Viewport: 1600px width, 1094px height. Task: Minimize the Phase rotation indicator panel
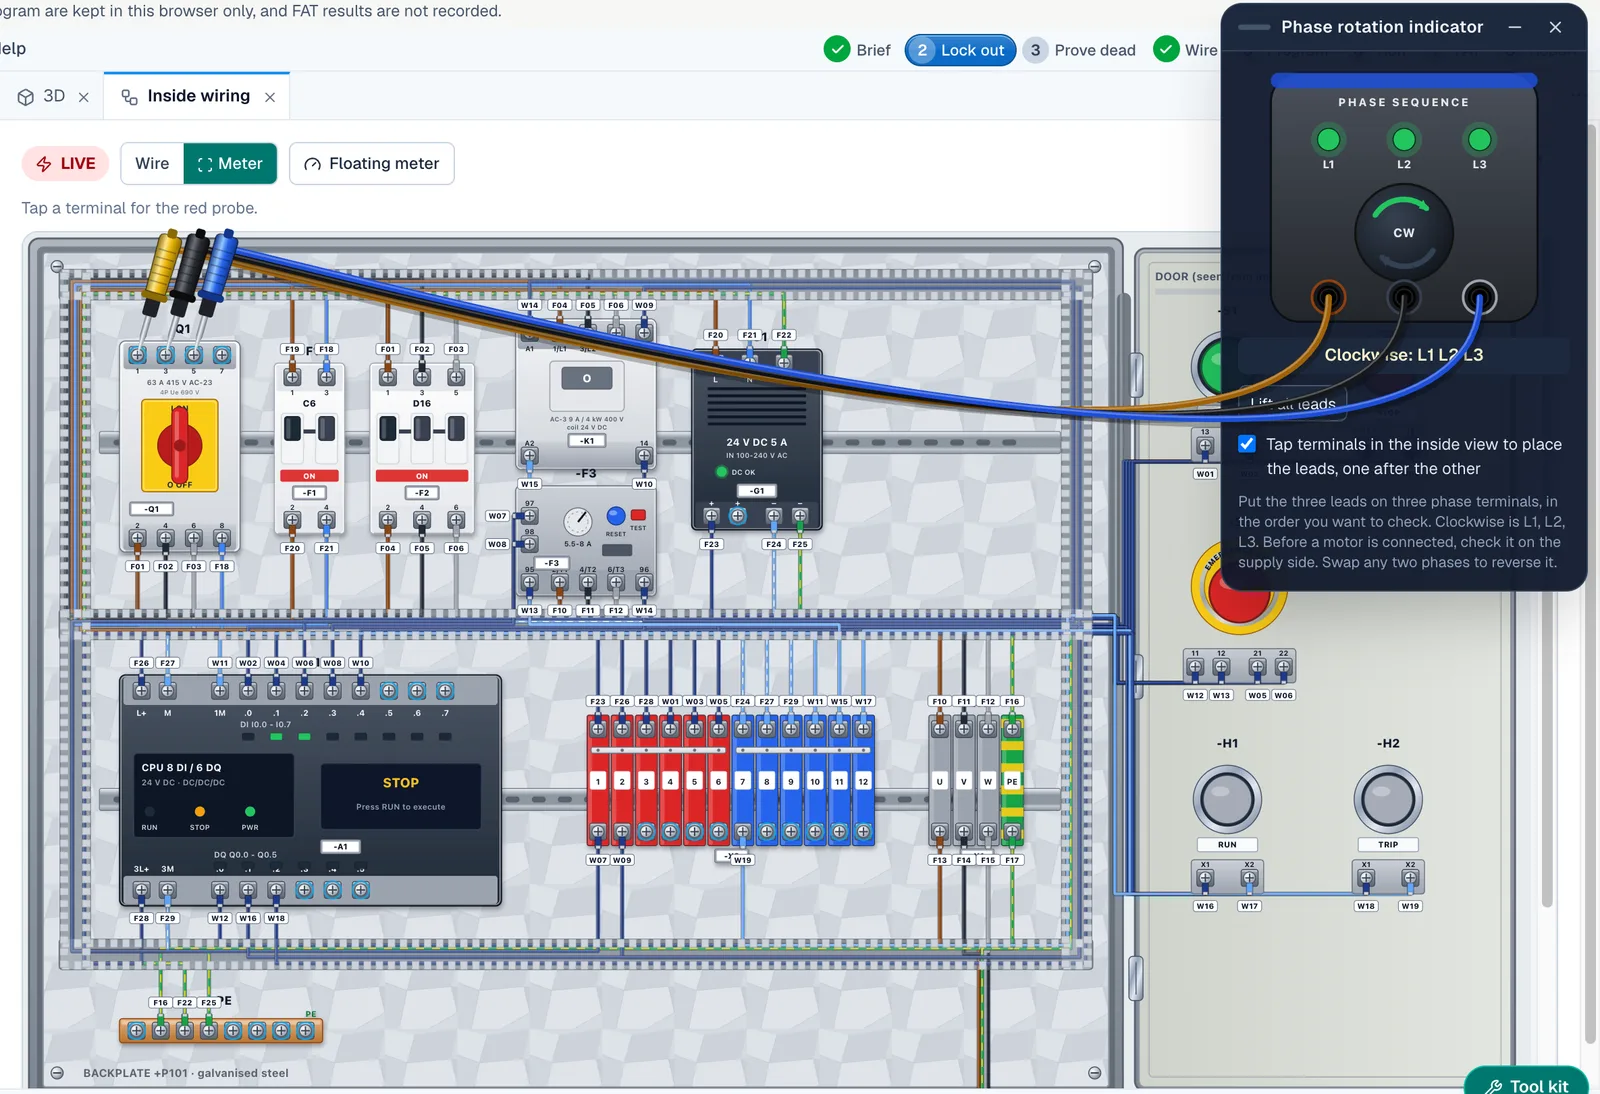[x=1515, y=27]
